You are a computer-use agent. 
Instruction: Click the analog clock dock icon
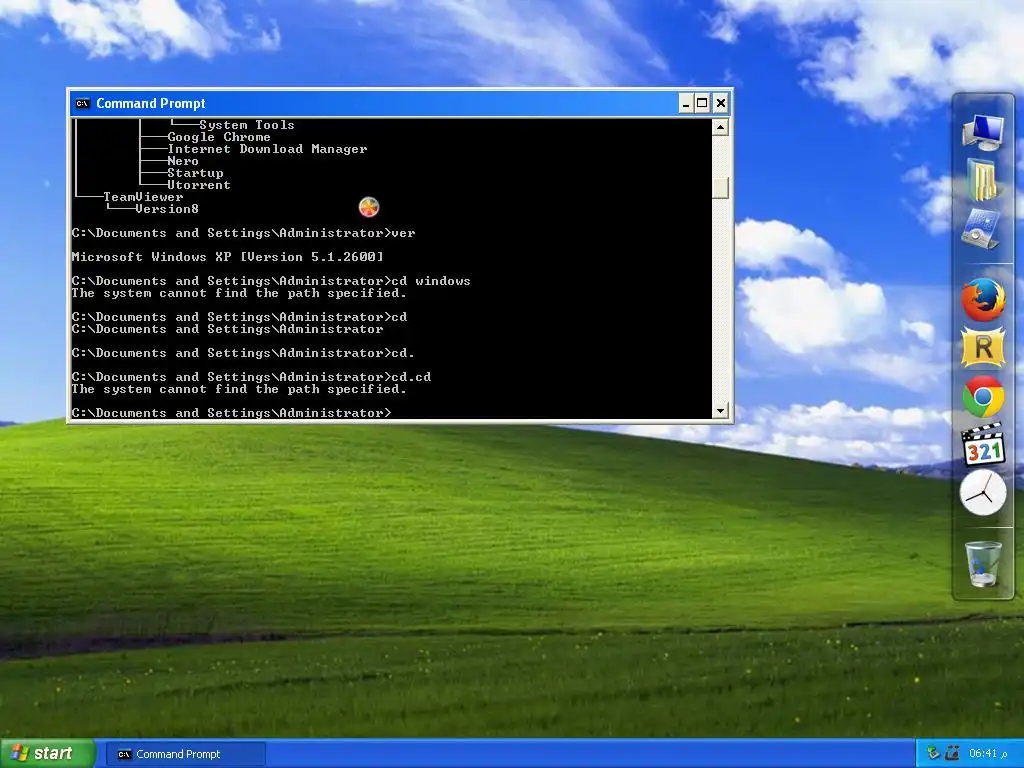point(983,493)
